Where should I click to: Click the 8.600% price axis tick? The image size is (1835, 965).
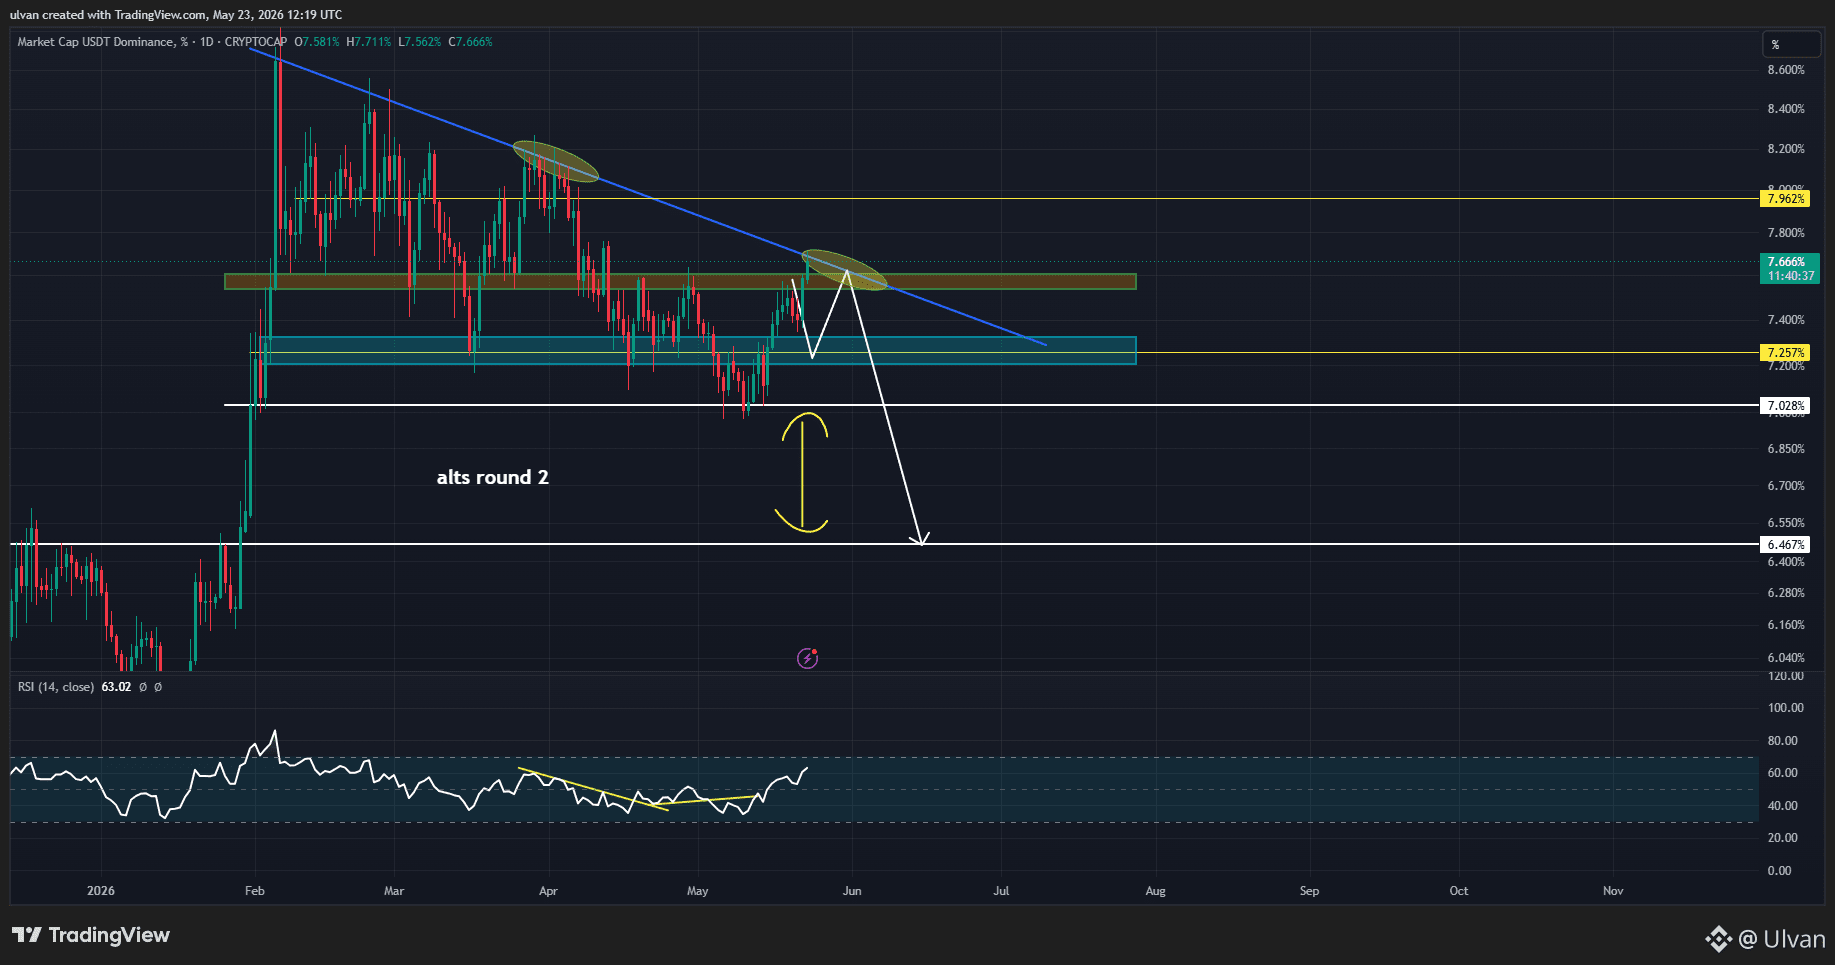click(x=1786, y=70)
